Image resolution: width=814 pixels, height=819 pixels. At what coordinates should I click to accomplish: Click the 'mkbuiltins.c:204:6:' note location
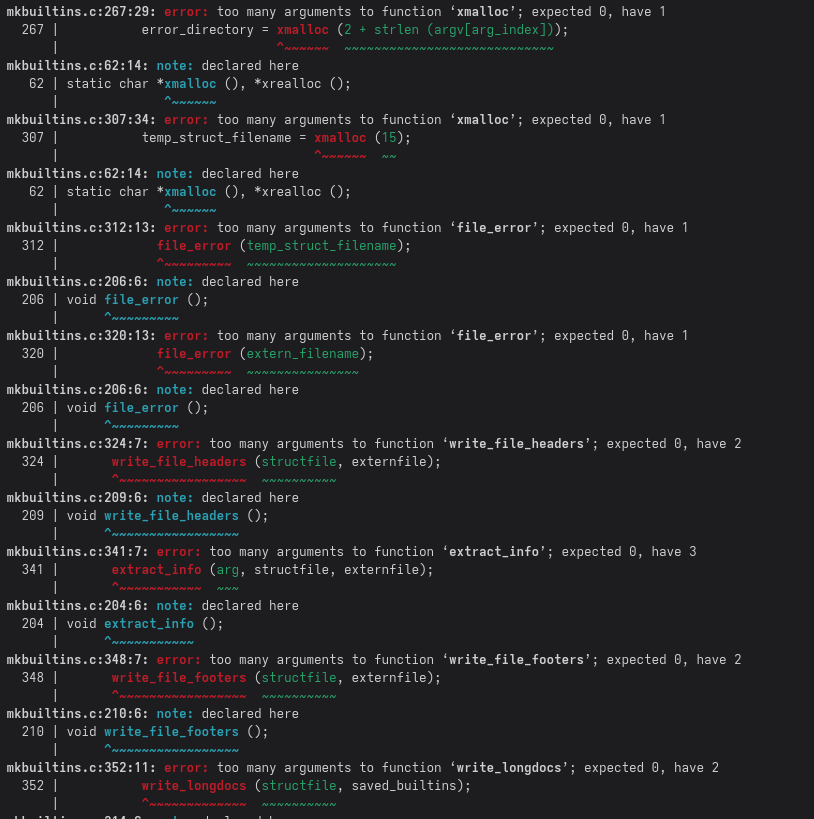coord(77,606)
